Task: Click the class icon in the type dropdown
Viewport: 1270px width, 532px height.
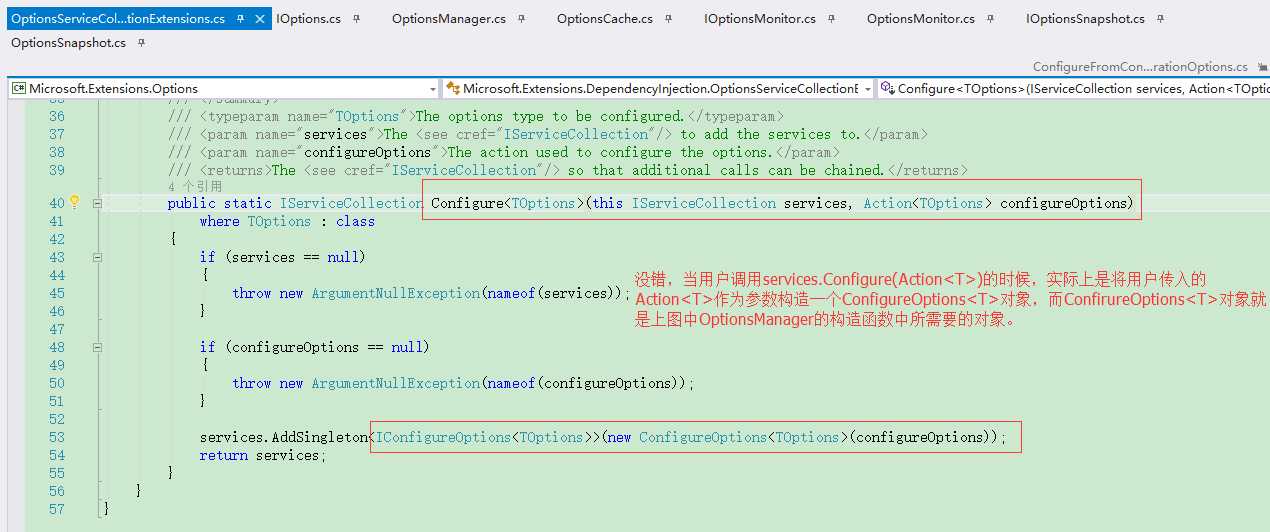Action: point(452,88)
